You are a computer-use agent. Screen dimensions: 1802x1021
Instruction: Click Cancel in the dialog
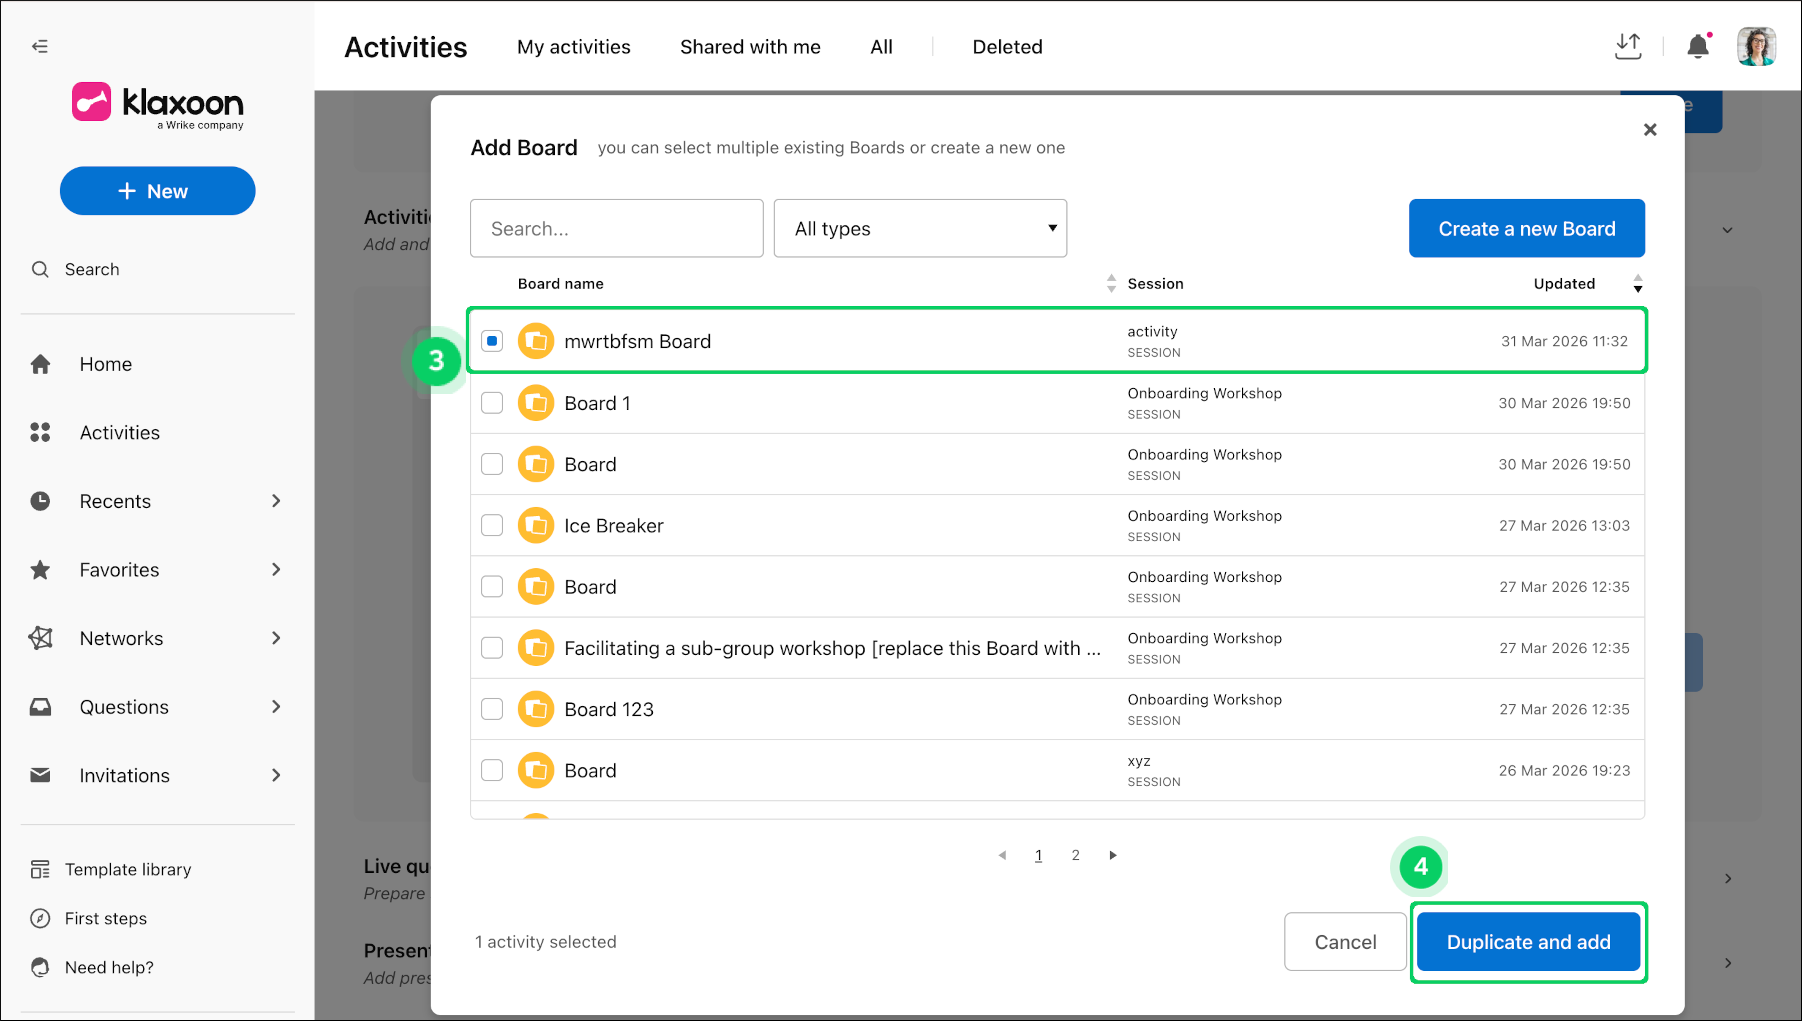pyautogui.click(x=1345, y=942)
